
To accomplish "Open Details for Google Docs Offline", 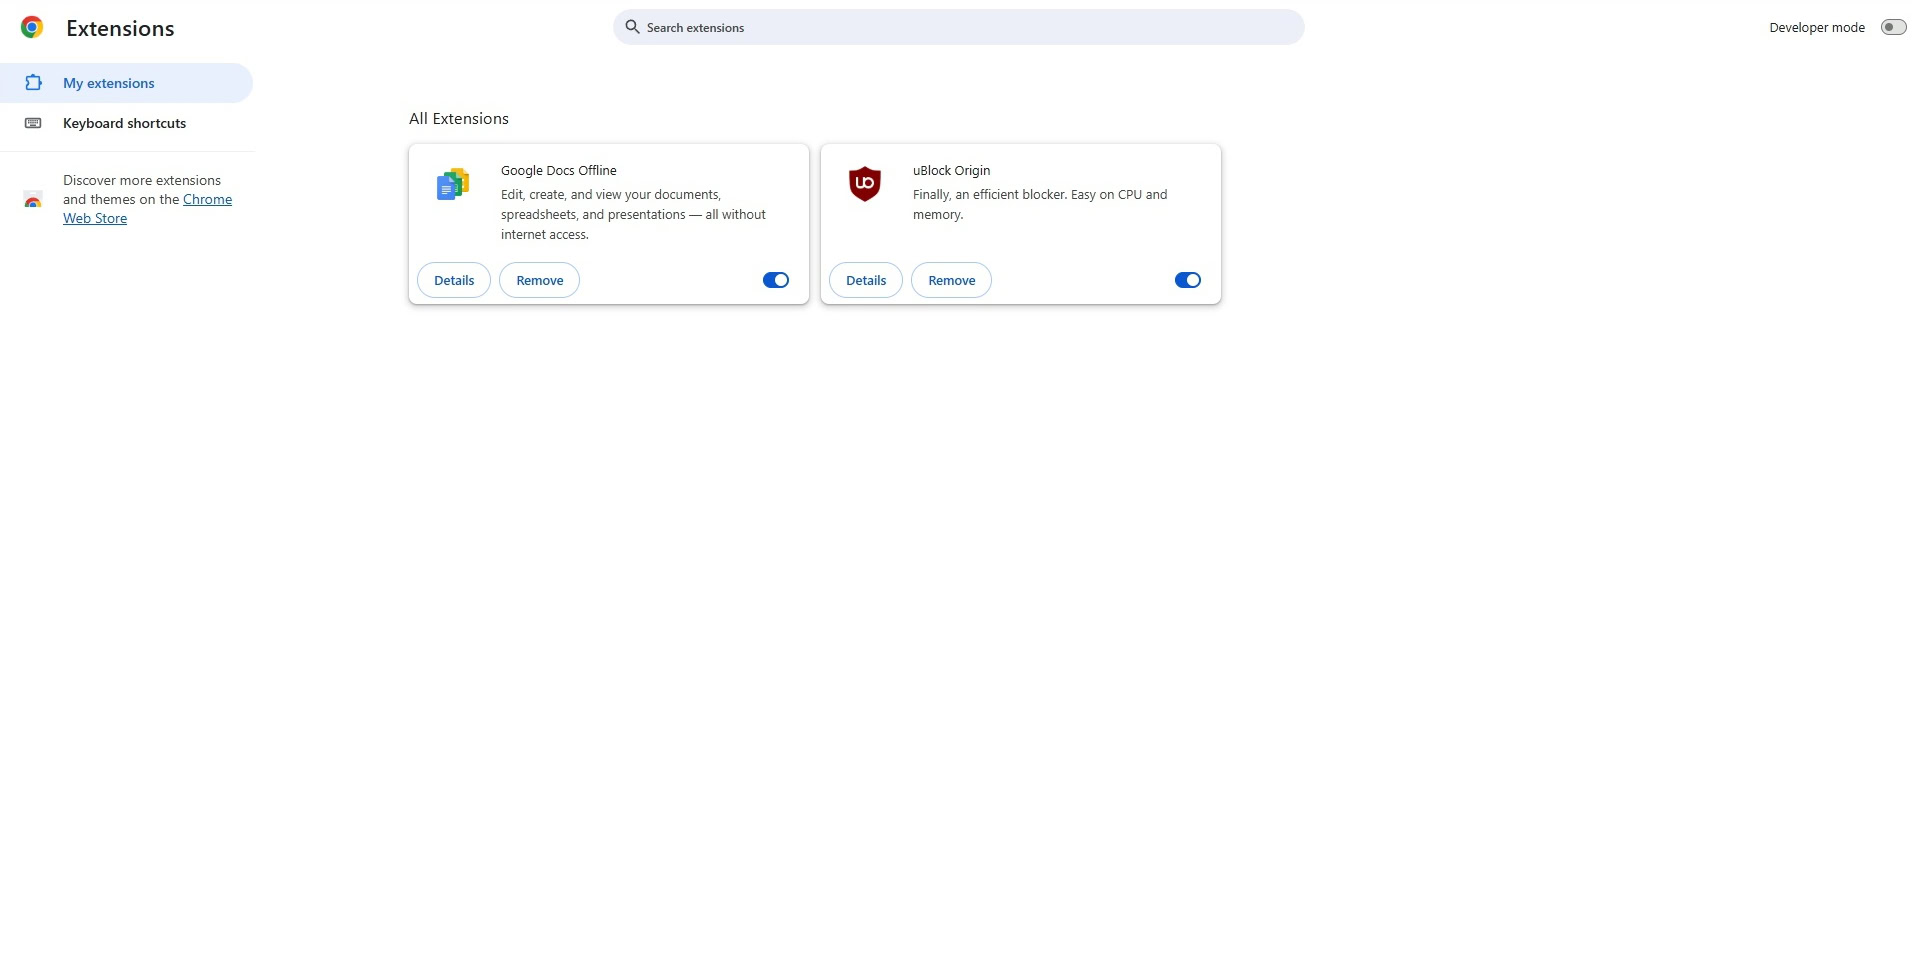I will [454, 280].
